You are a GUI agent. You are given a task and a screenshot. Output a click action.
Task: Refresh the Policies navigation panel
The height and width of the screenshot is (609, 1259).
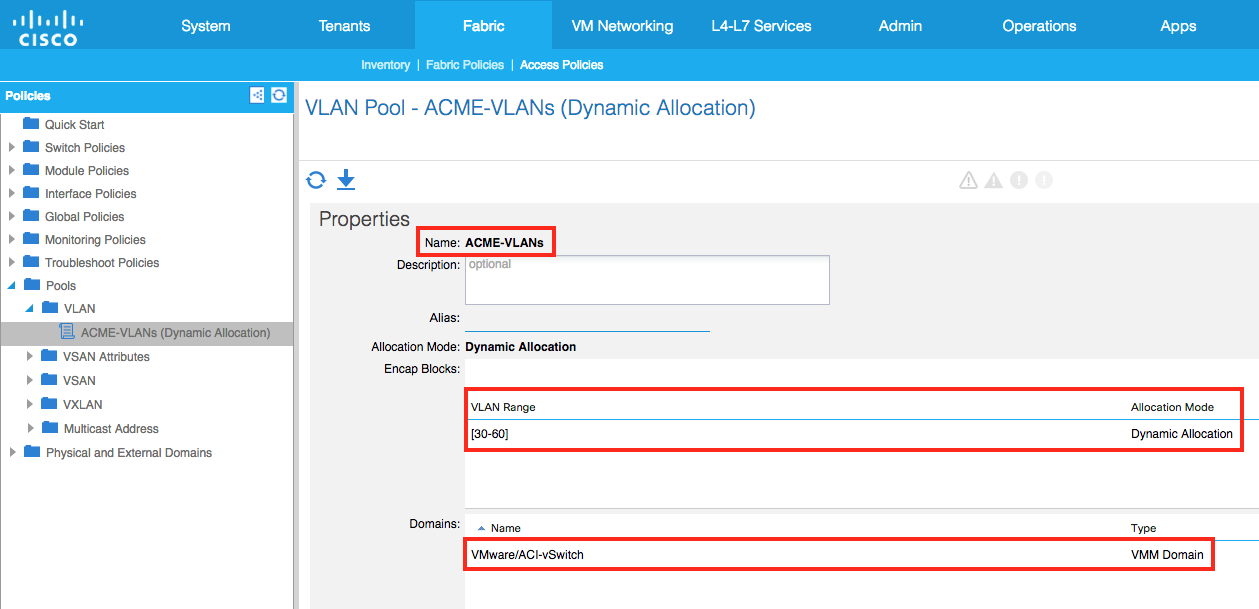[279, 95]
